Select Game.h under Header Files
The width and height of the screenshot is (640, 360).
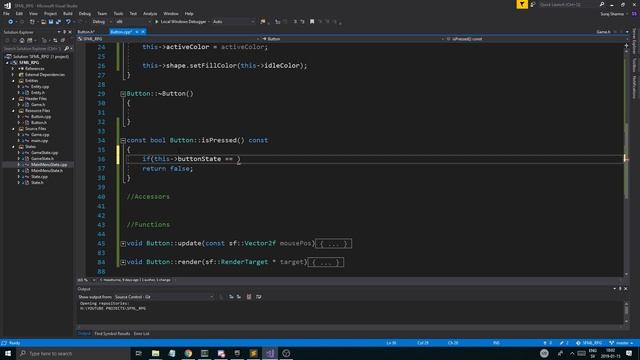38,104
